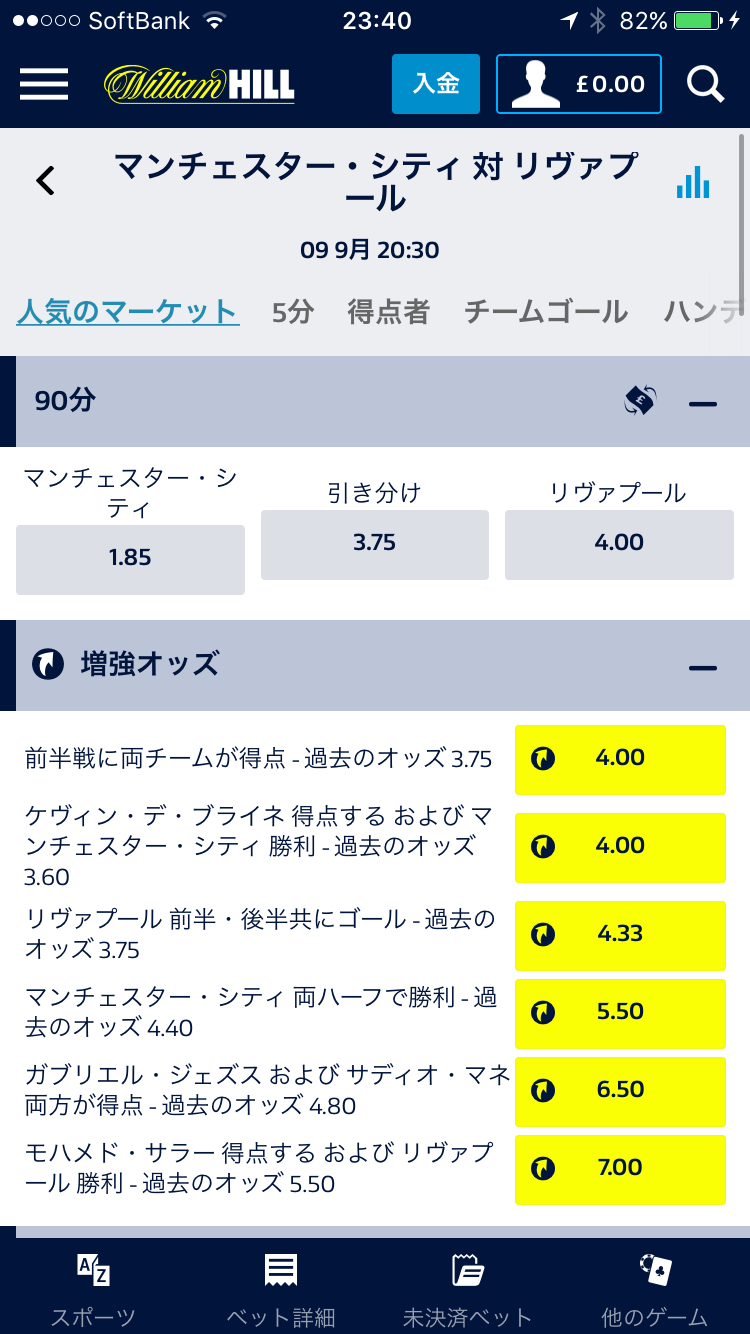Select マンチェスター・シティ odds 1.85
The image size is (750, 1334).
130,559
